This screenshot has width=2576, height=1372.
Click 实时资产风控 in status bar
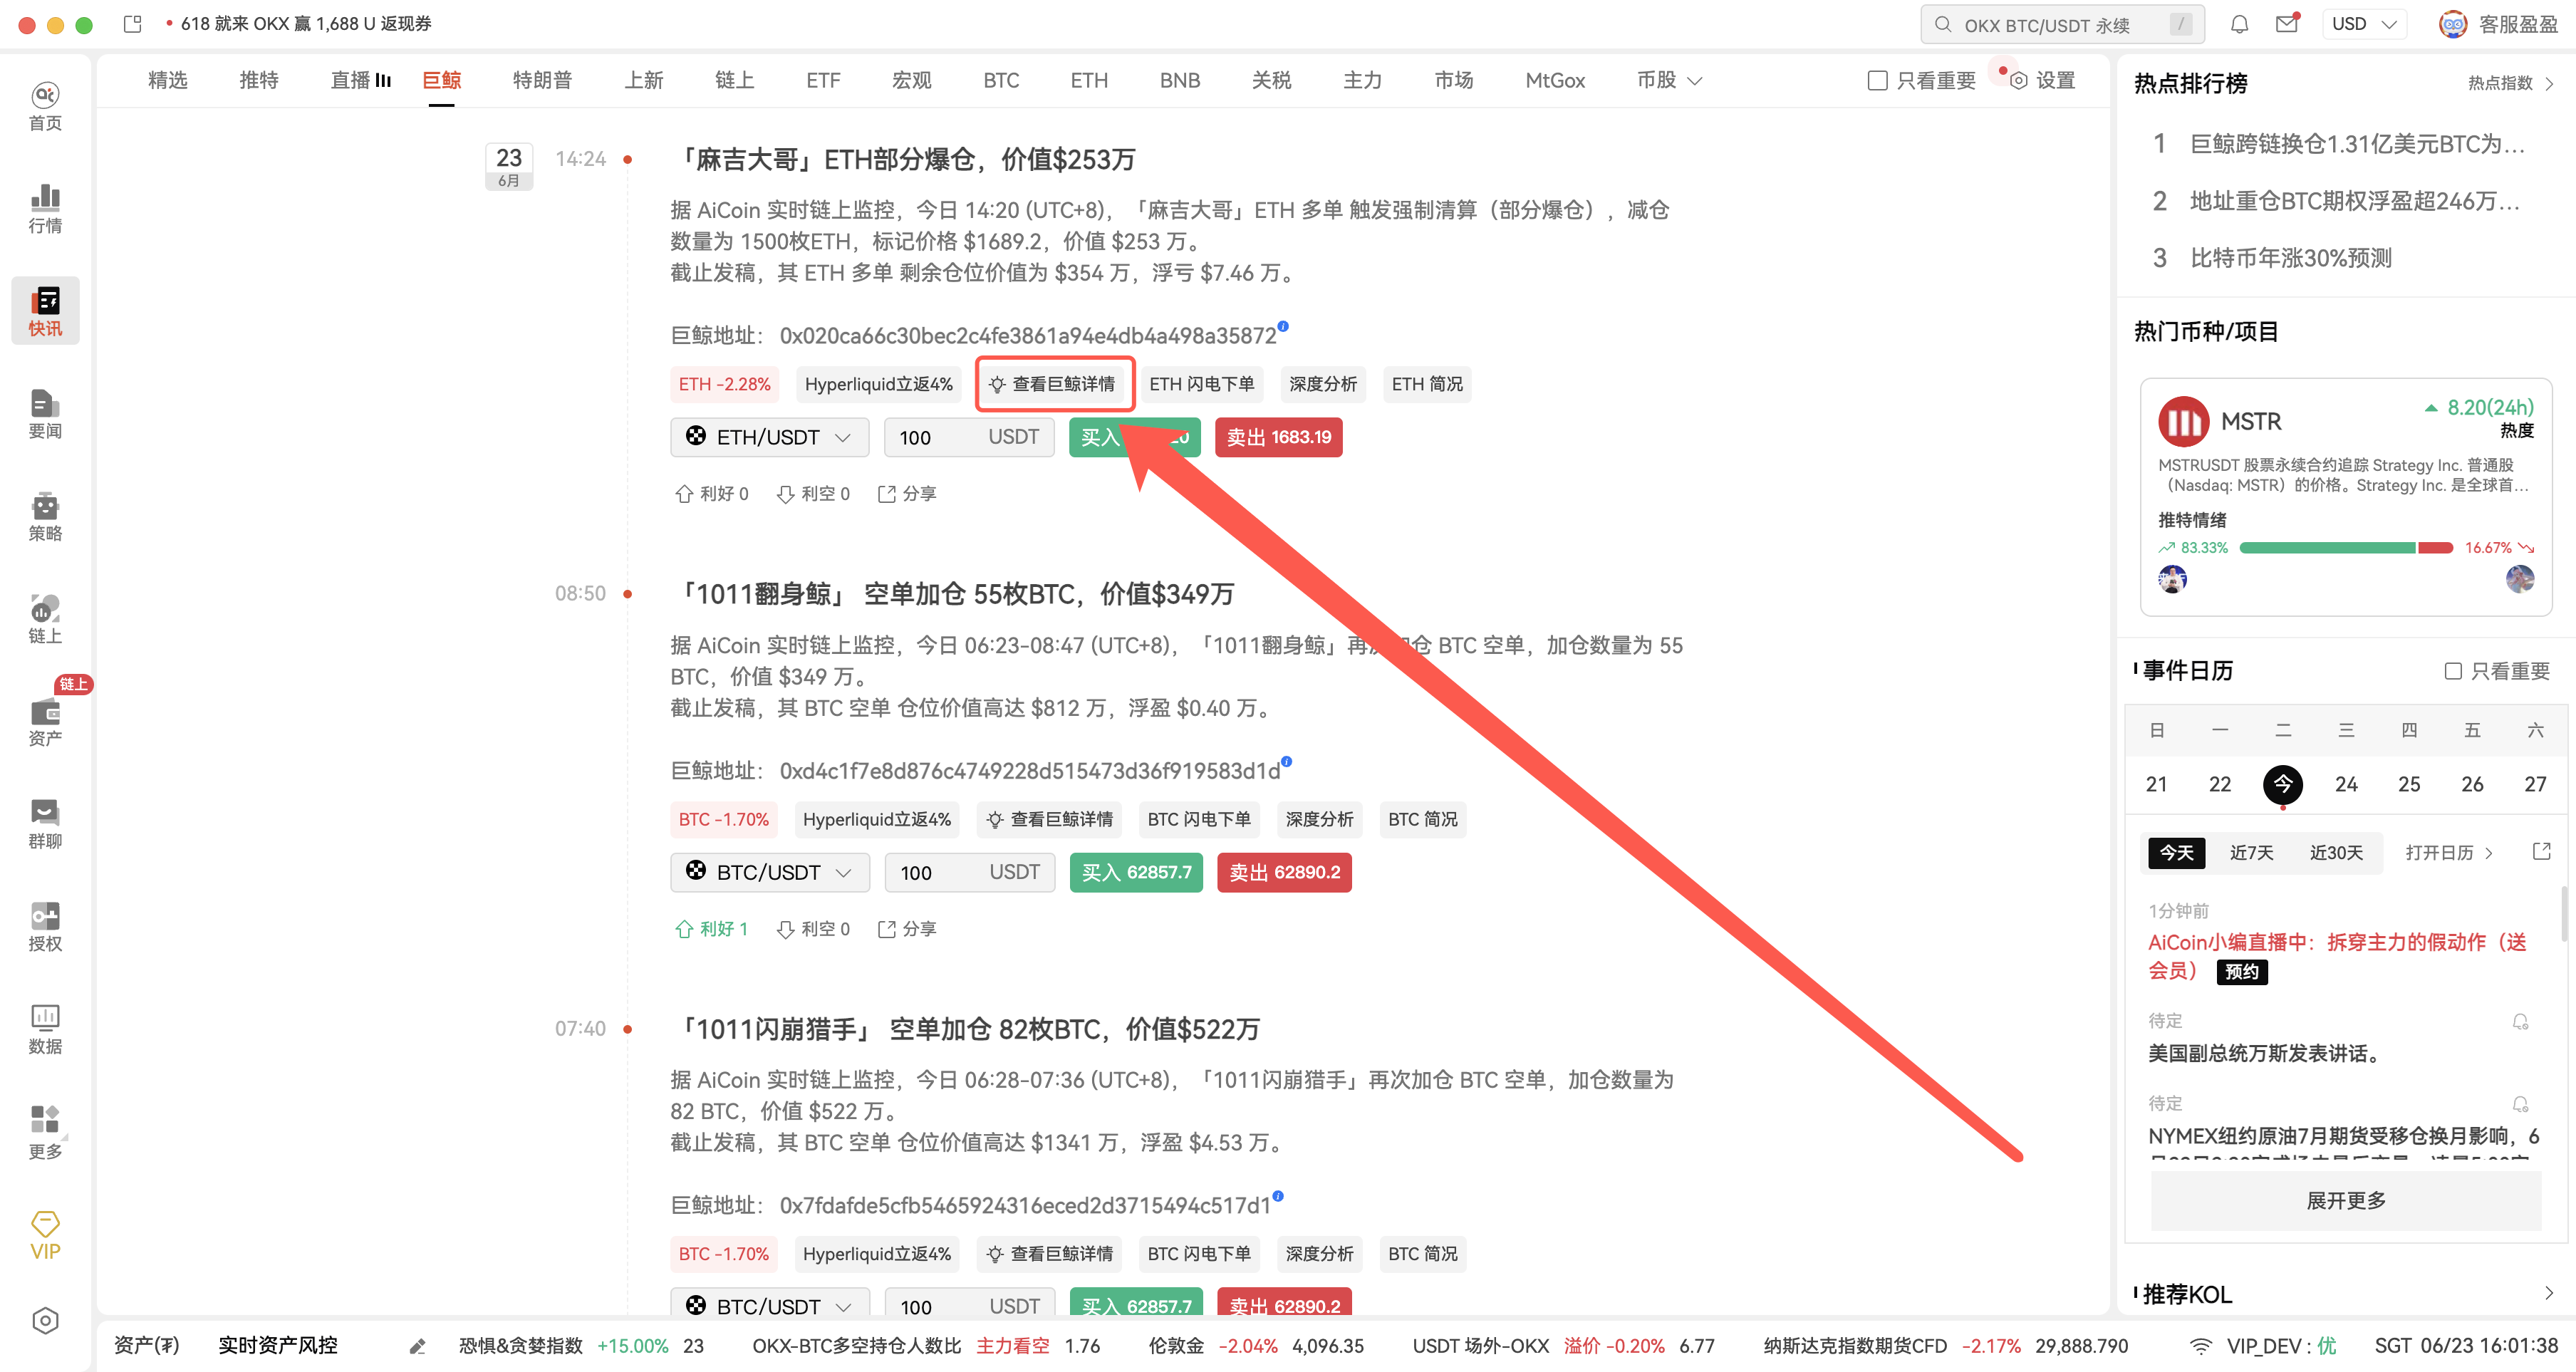277,1345
